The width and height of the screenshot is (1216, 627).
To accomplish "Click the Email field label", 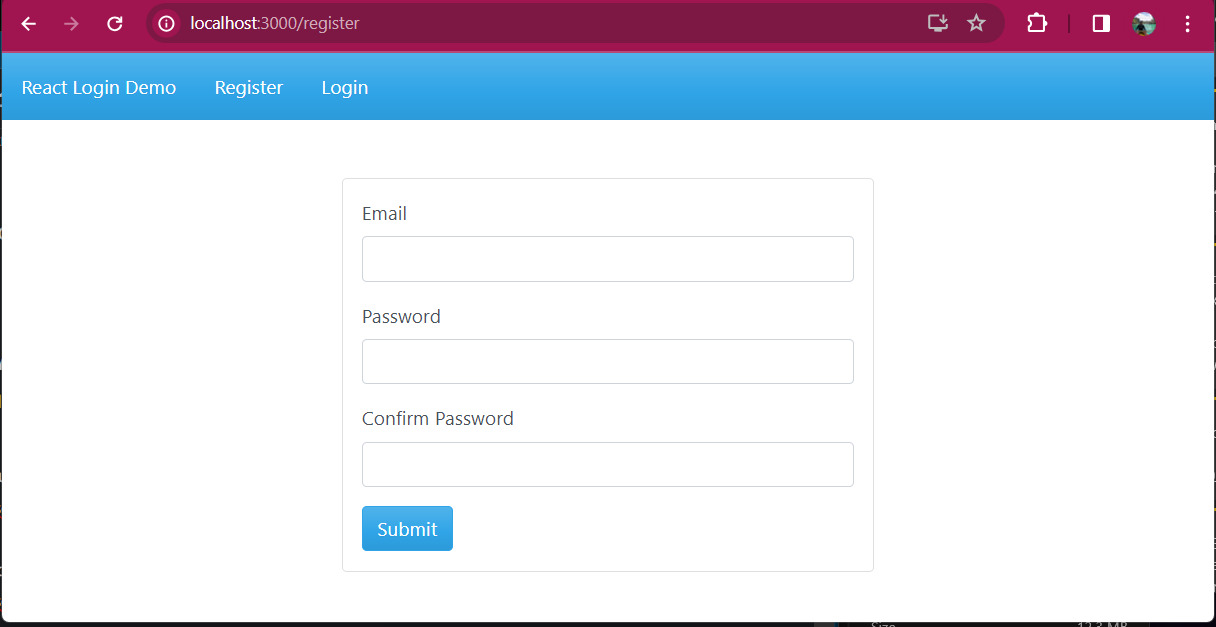I will tap(384, 213).
